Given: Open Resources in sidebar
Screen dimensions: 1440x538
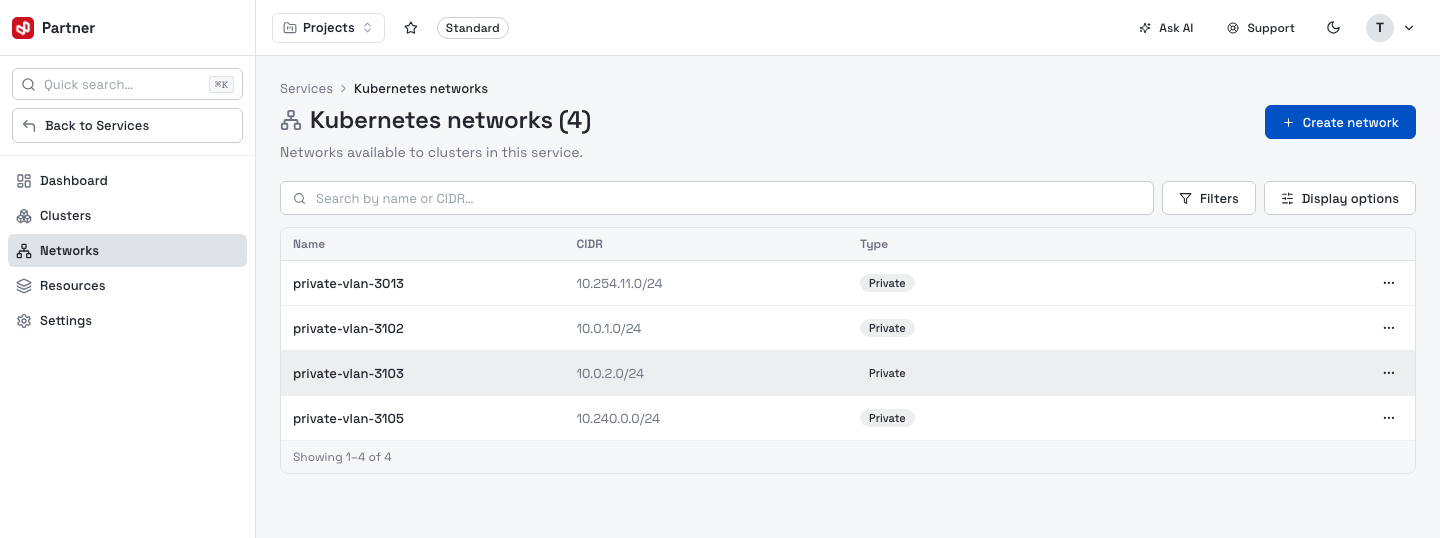Looking at the screenshot, I should [127, 286].
